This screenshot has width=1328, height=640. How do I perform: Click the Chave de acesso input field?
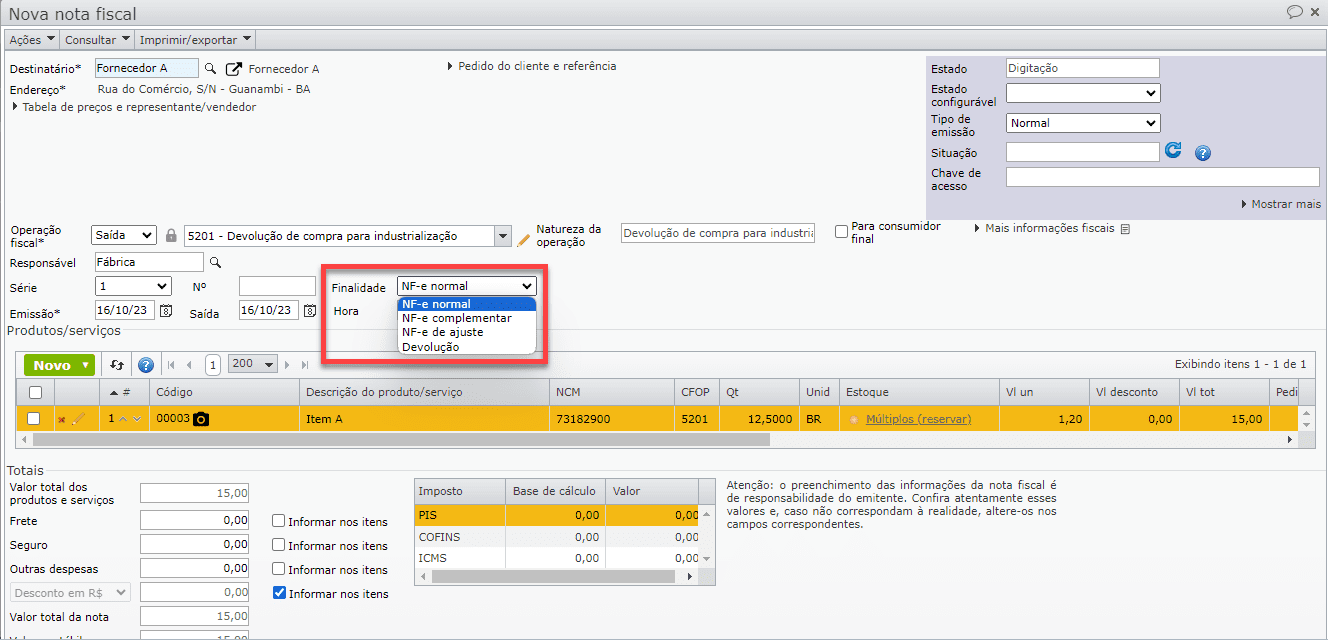pos(1162,177)
